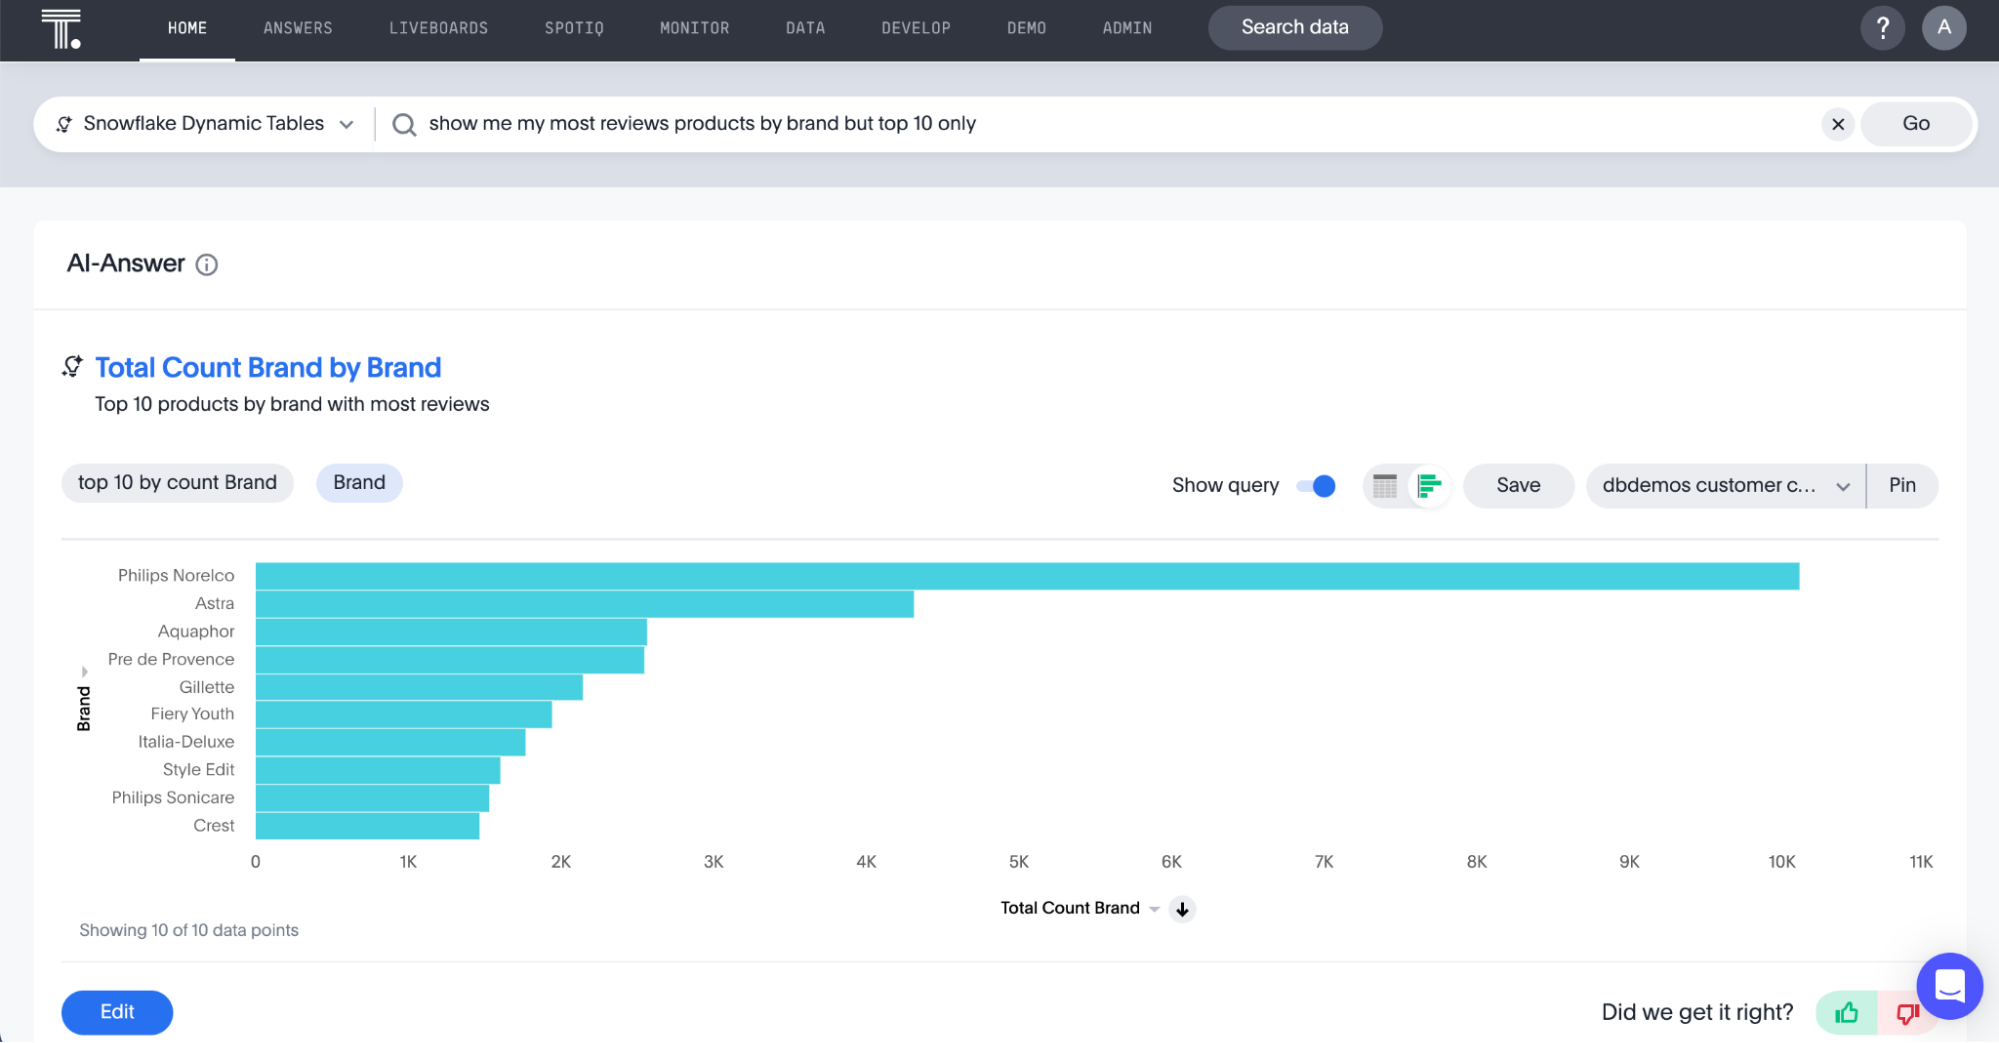This screenshot has height=1043, width=1999.
Task: Switch to bar chart view icon
Action: pos(1429,486)
